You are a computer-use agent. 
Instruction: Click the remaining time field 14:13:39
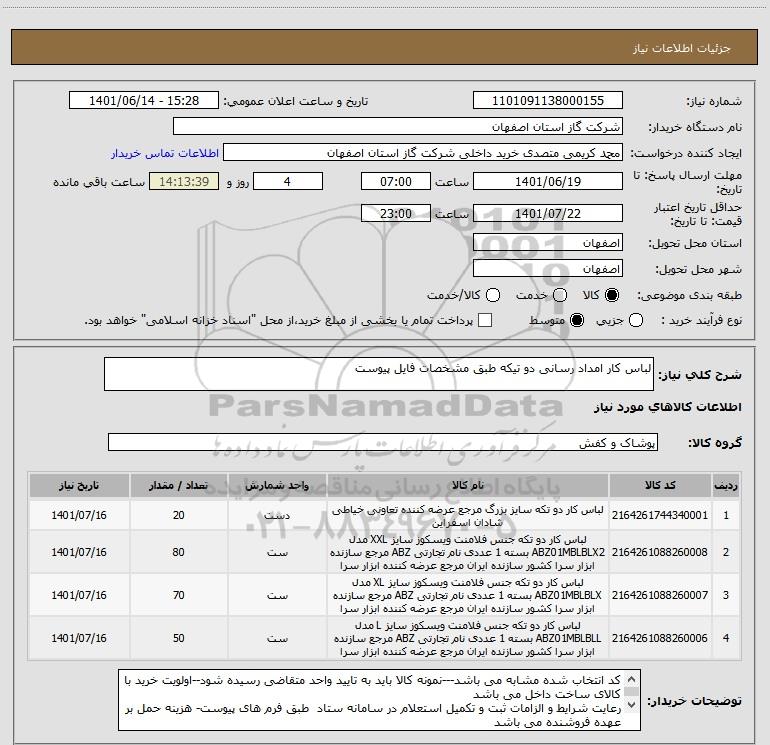click(x=184, y=181)
